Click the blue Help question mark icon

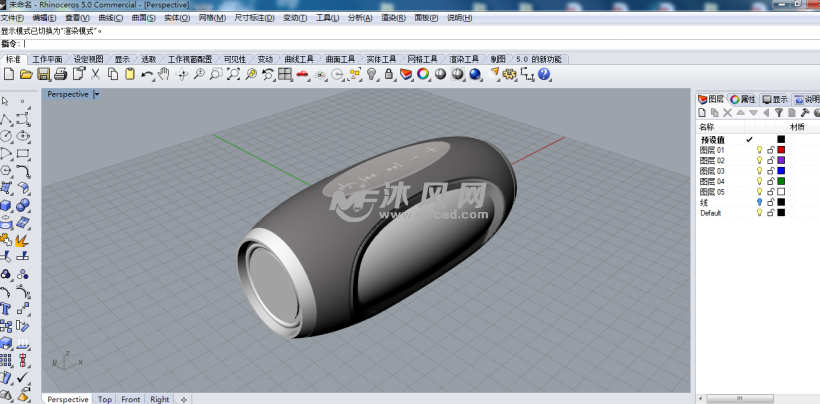tap(544, 74)
